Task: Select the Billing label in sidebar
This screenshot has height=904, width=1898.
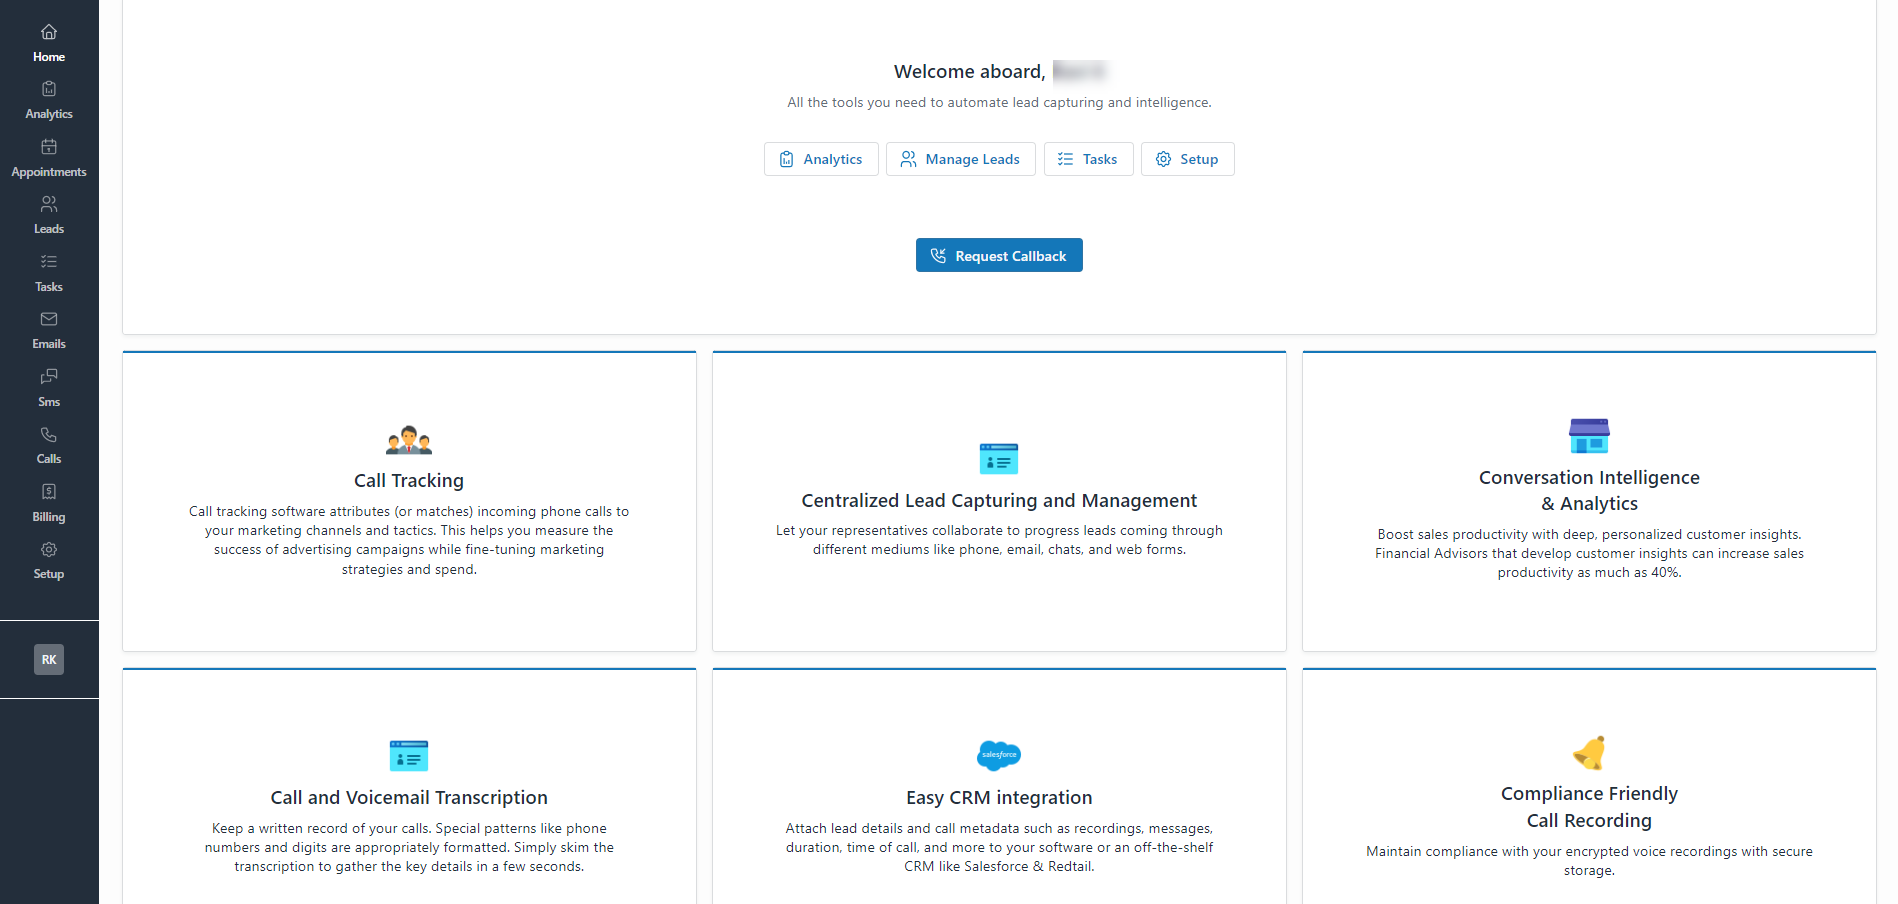Action: pyautogui.click(x=49, y=517)
